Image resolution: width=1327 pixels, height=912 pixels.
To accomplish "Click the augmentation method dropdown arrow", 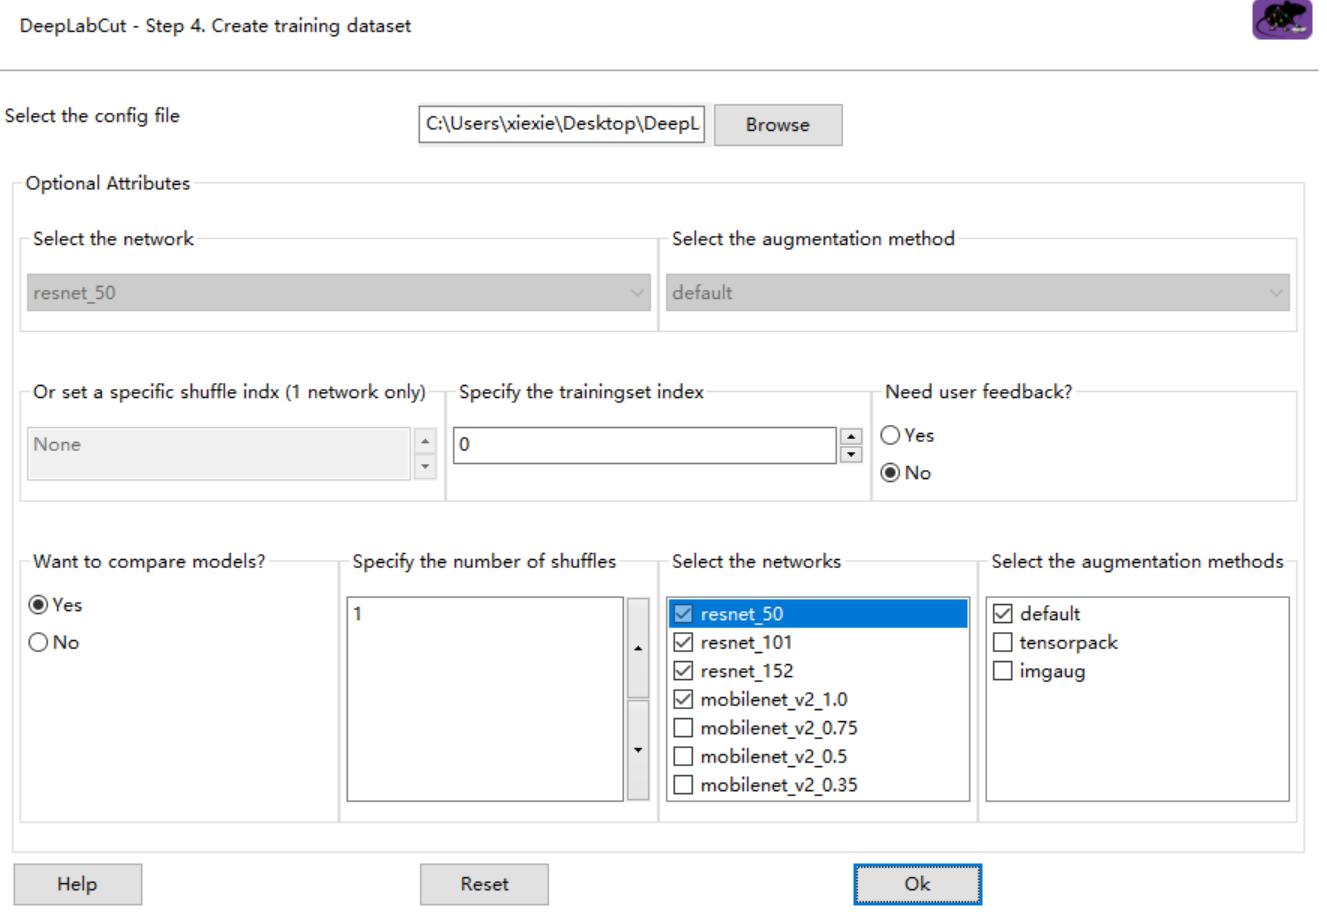I will click(x=1277, y=292).
